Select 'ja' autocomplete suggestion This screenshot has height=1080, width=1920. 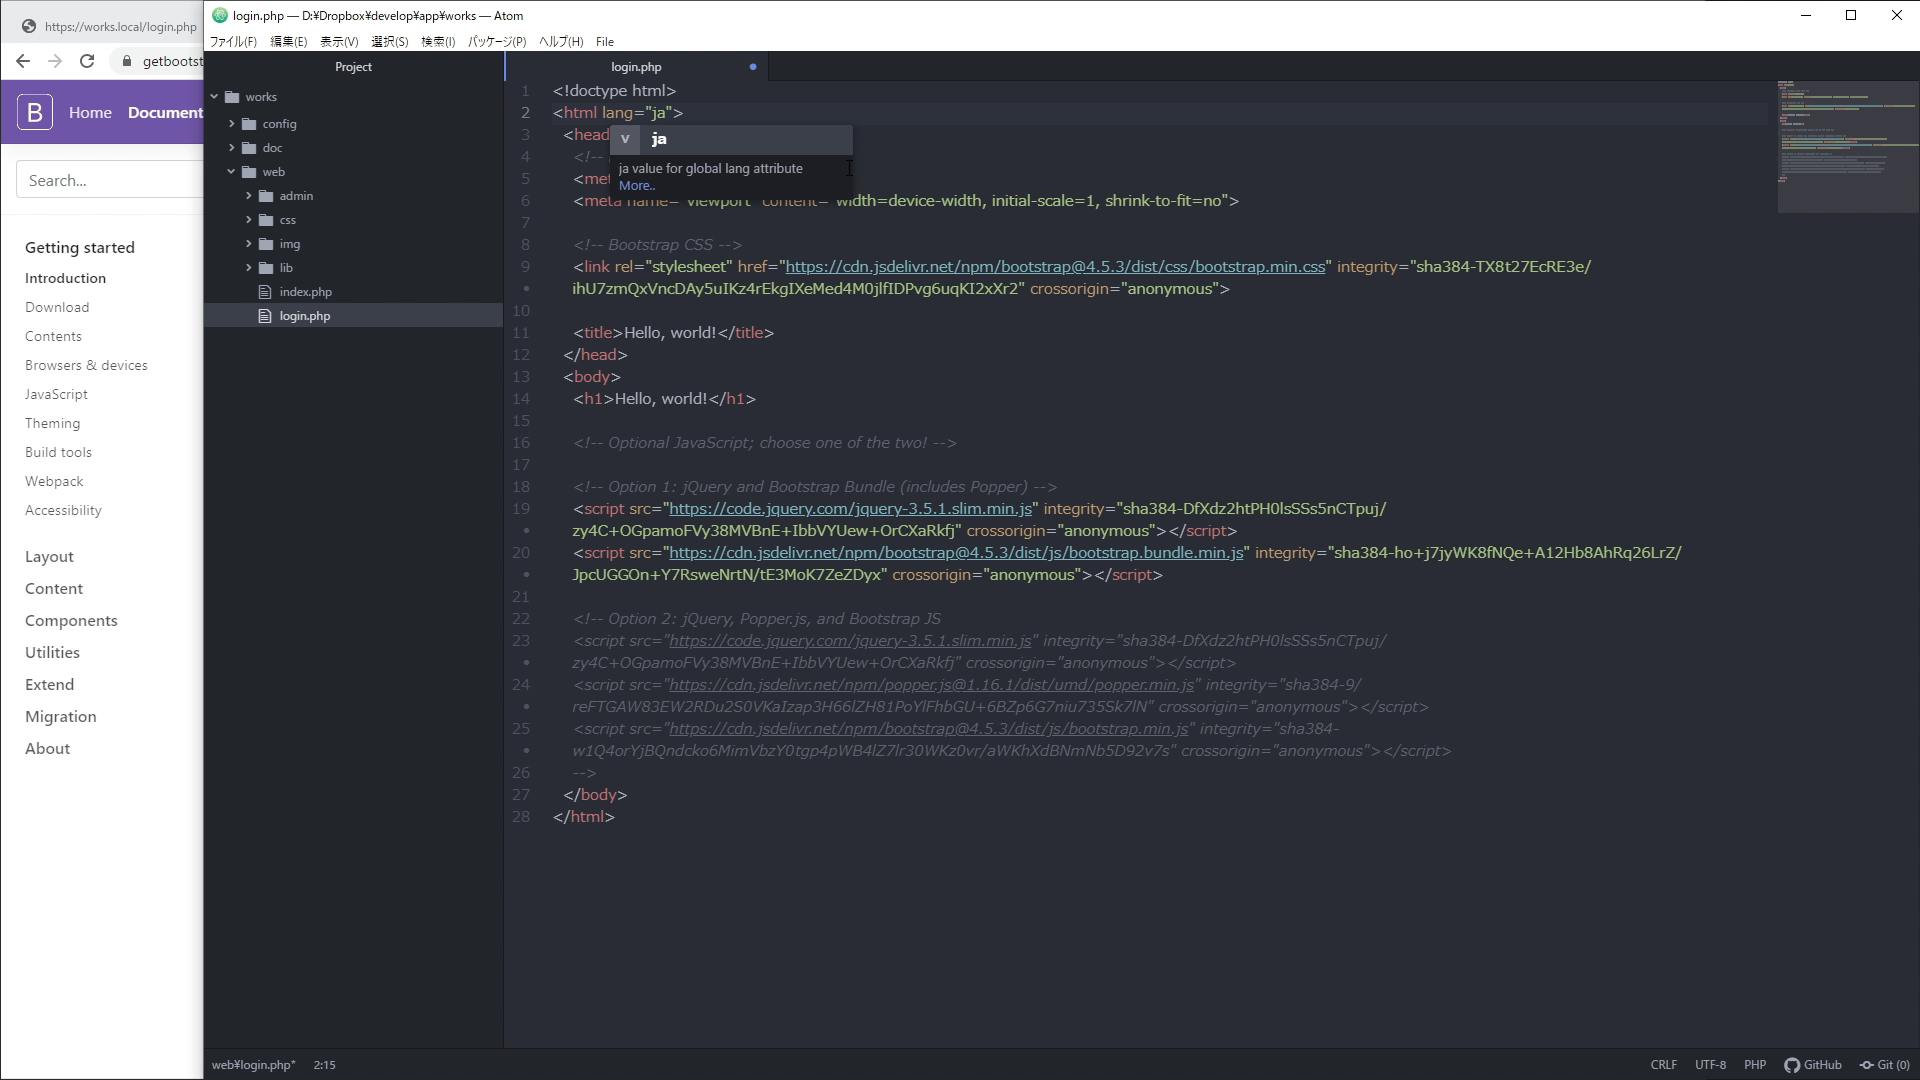731,139
